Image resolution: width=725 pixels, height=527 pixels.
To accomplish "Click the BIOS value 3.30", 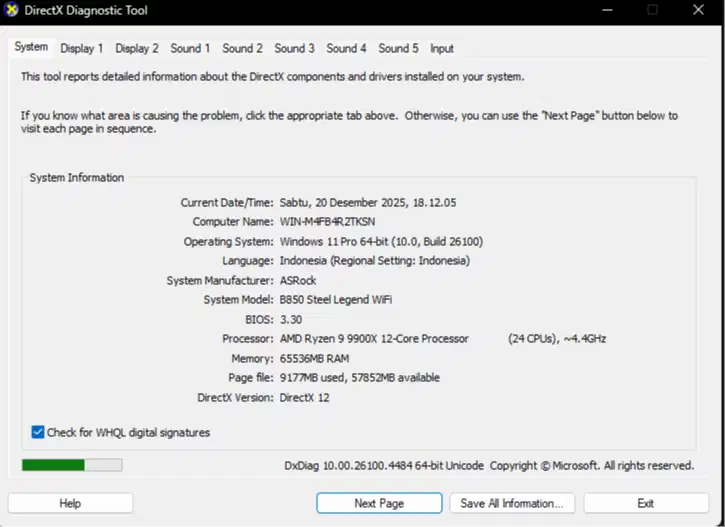I will 291,319.
